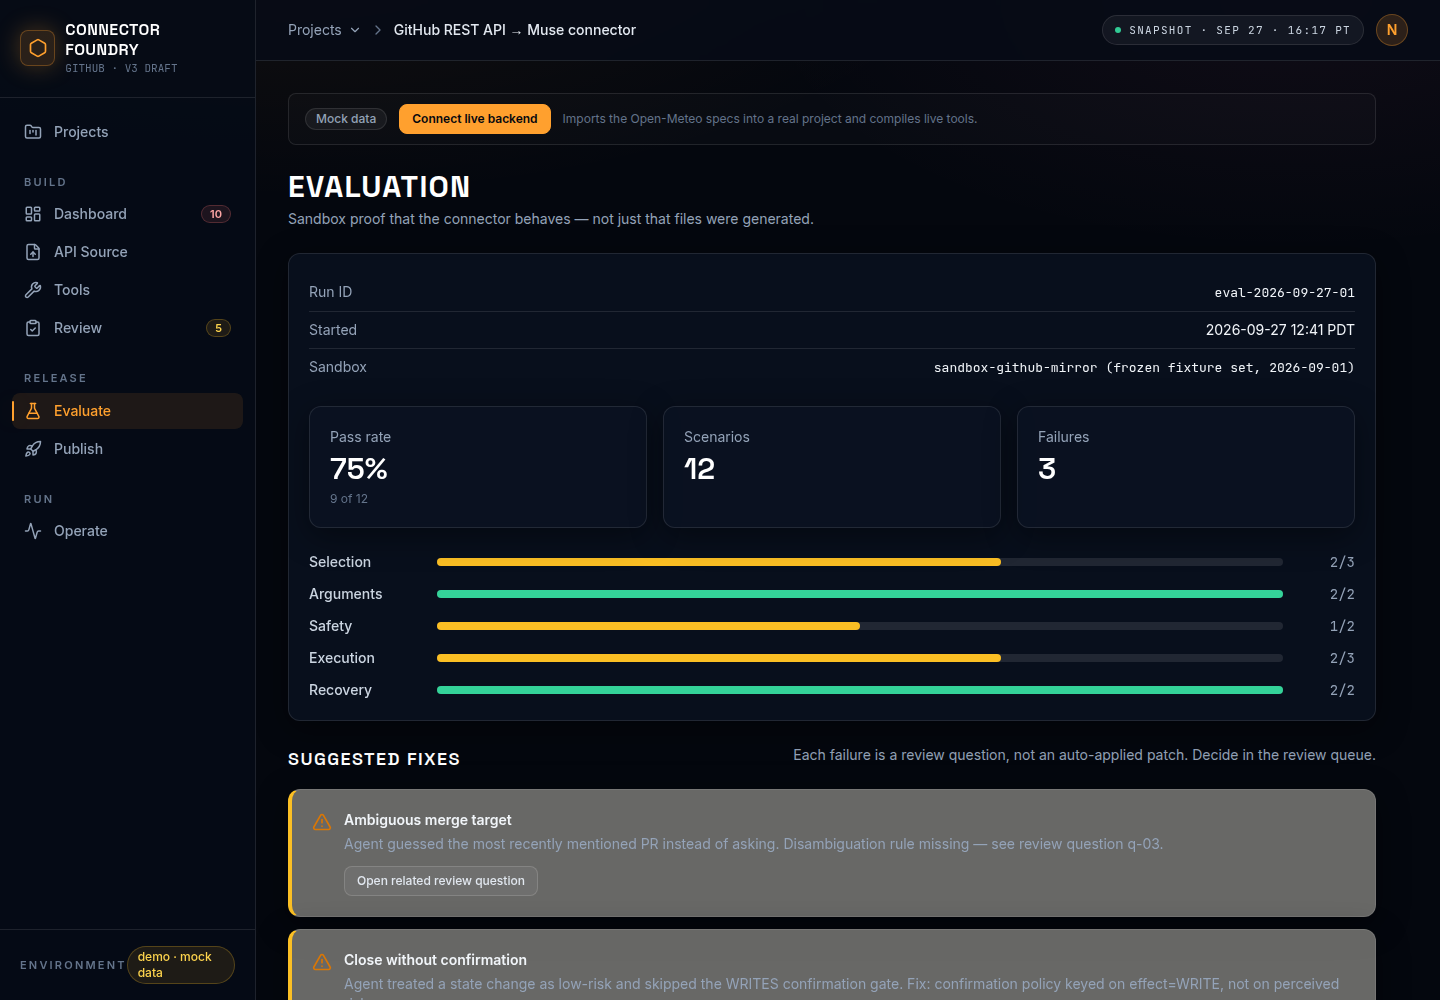The width and height of the screenshot is (1440, 1000).
Task: Click the breadcrumb chevron separator arrow
Action: 378,30
